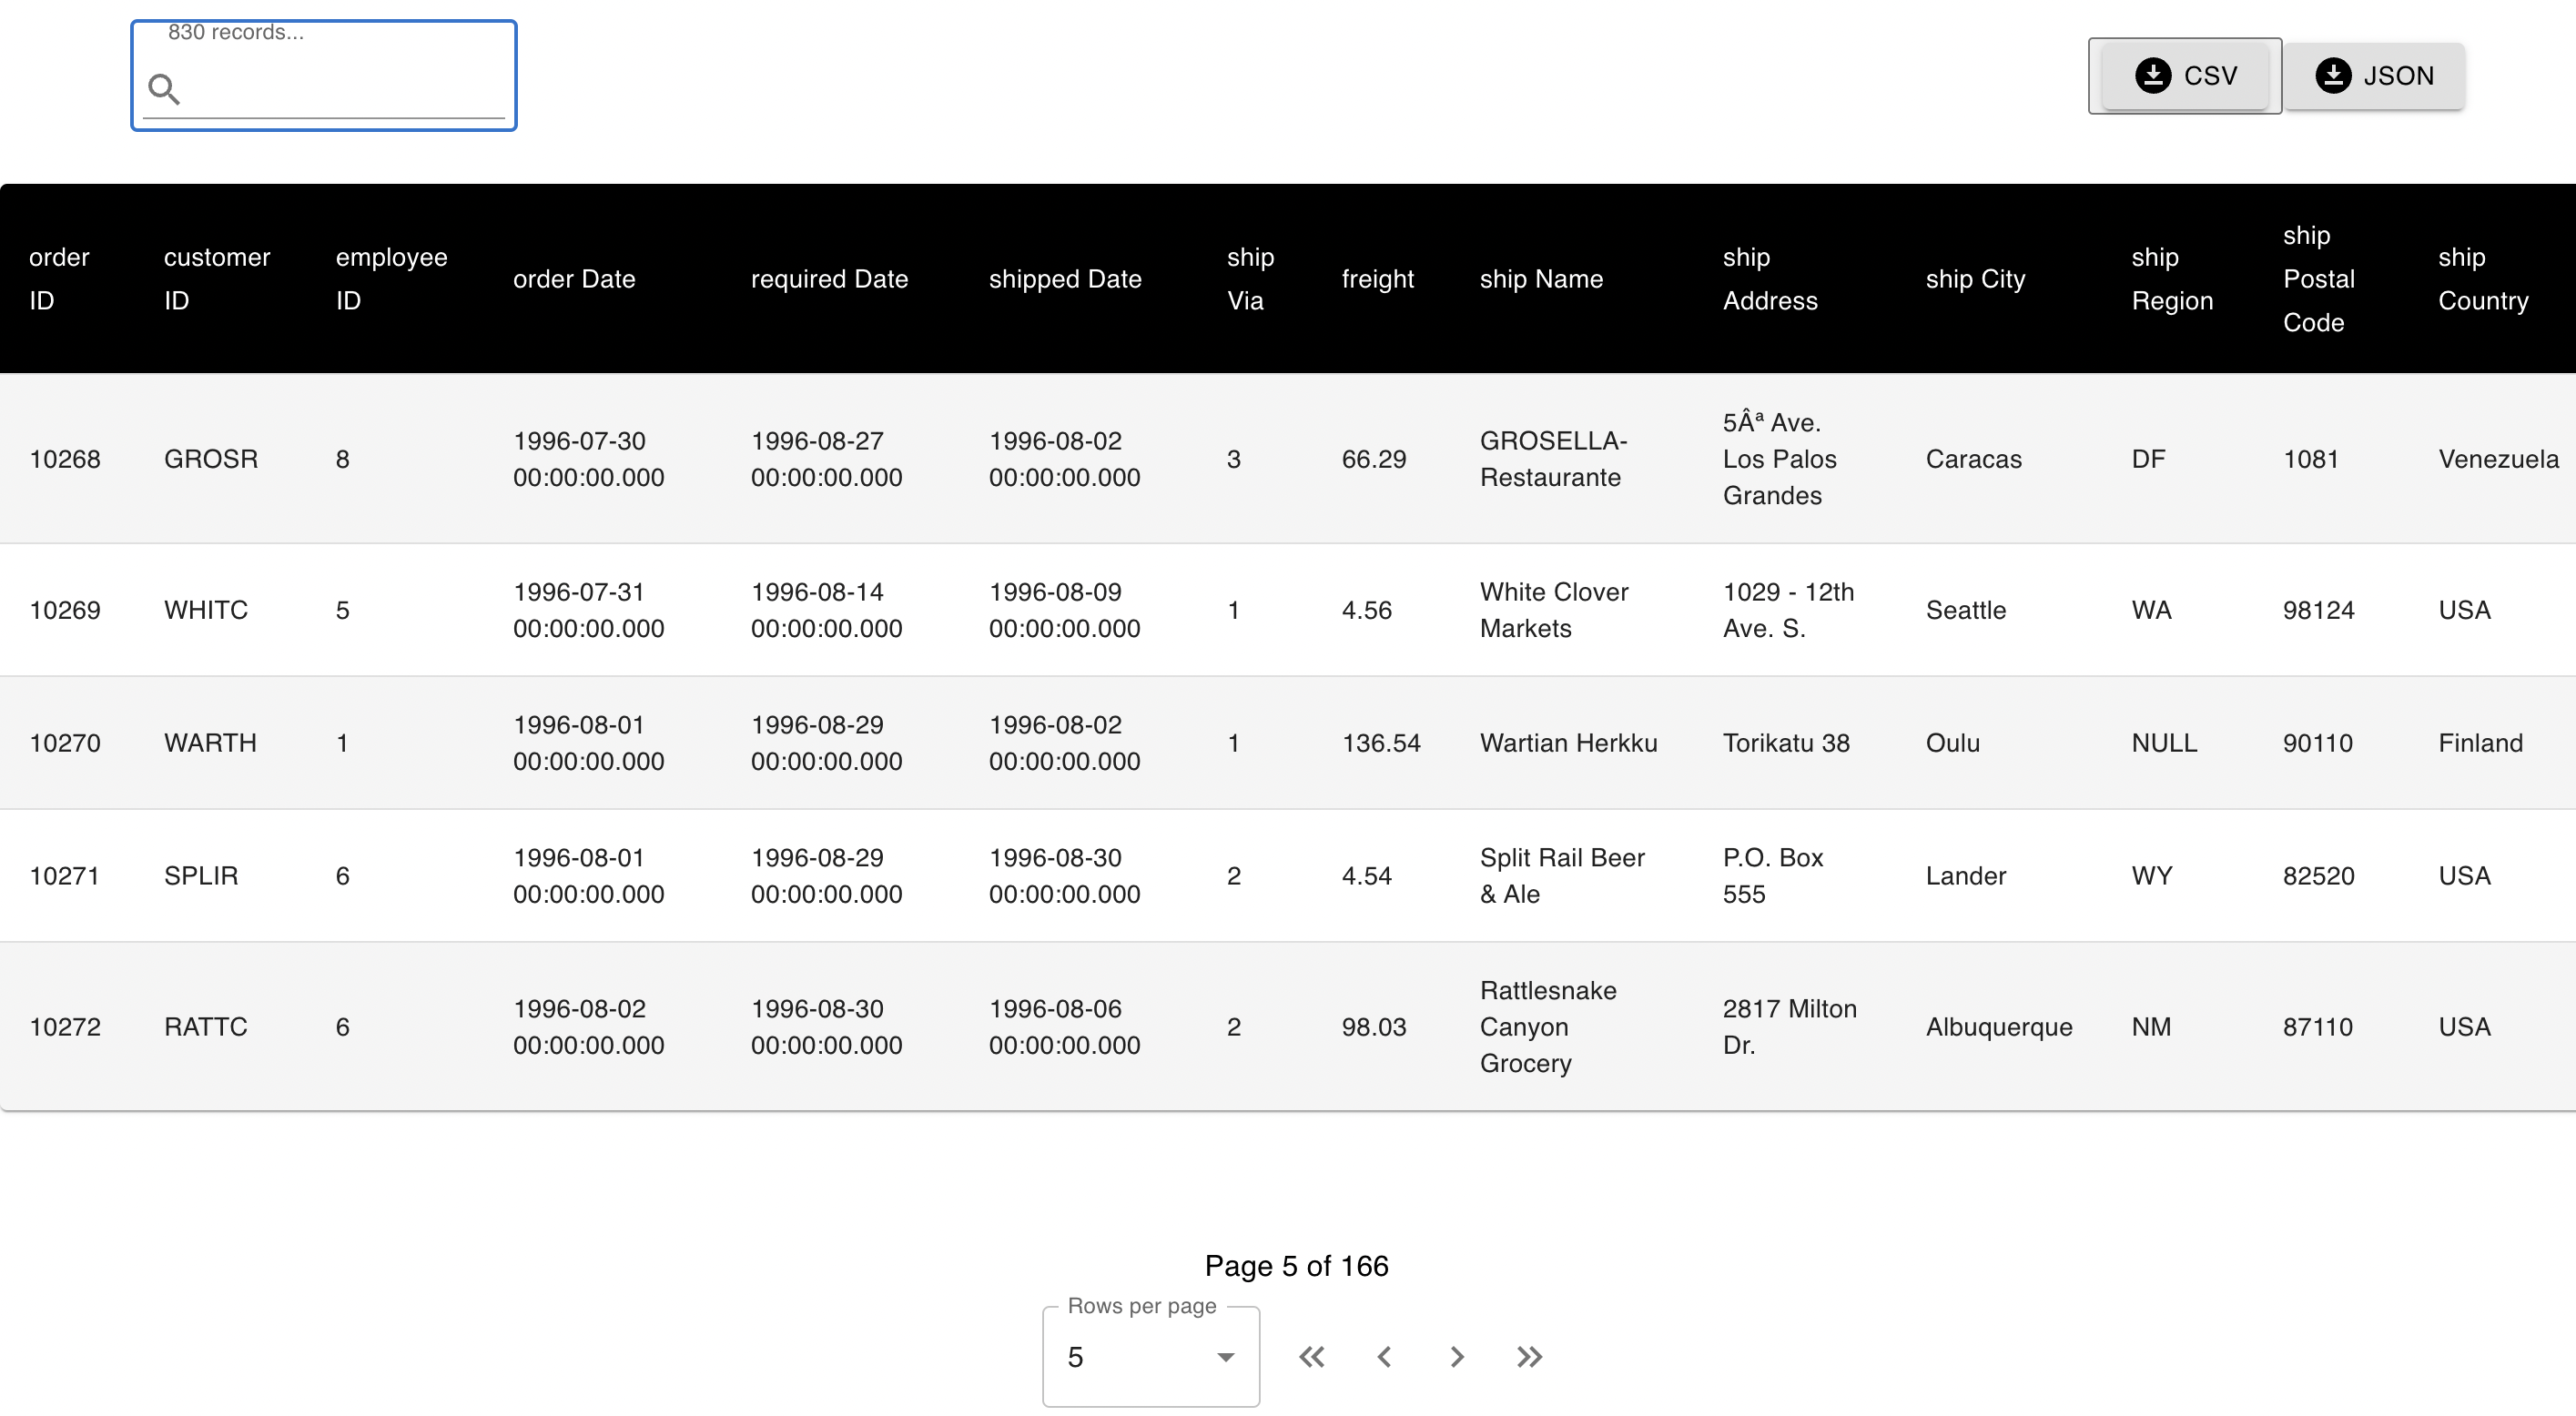
Task: Jump to last page with double-right arrows
Action: click(x=1529, y=1357)
